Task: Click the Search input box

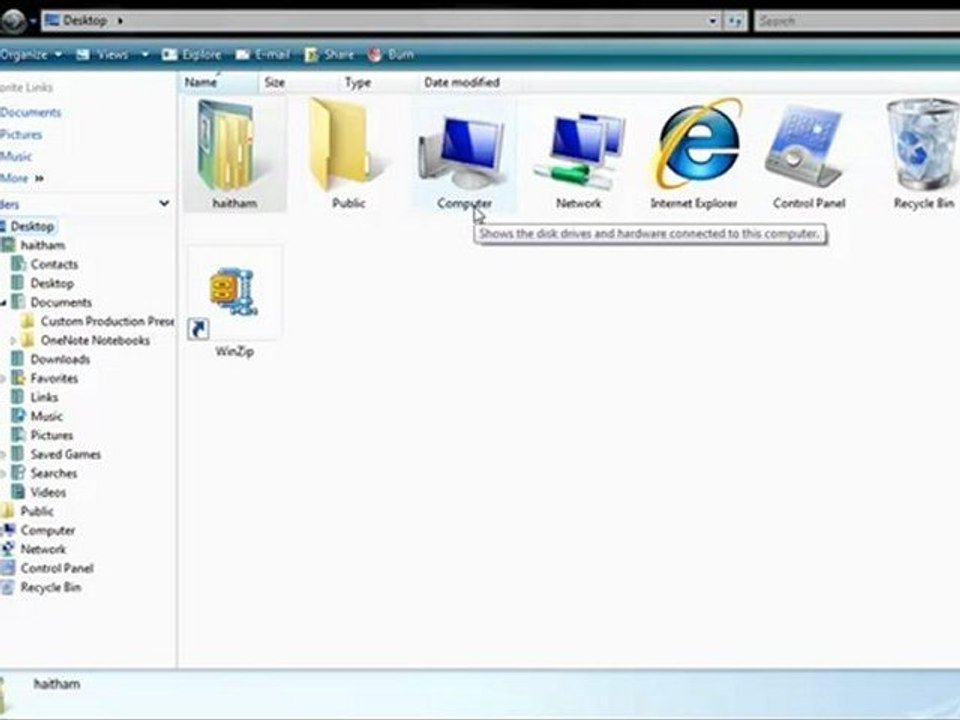Action: [x=857, y=21]
